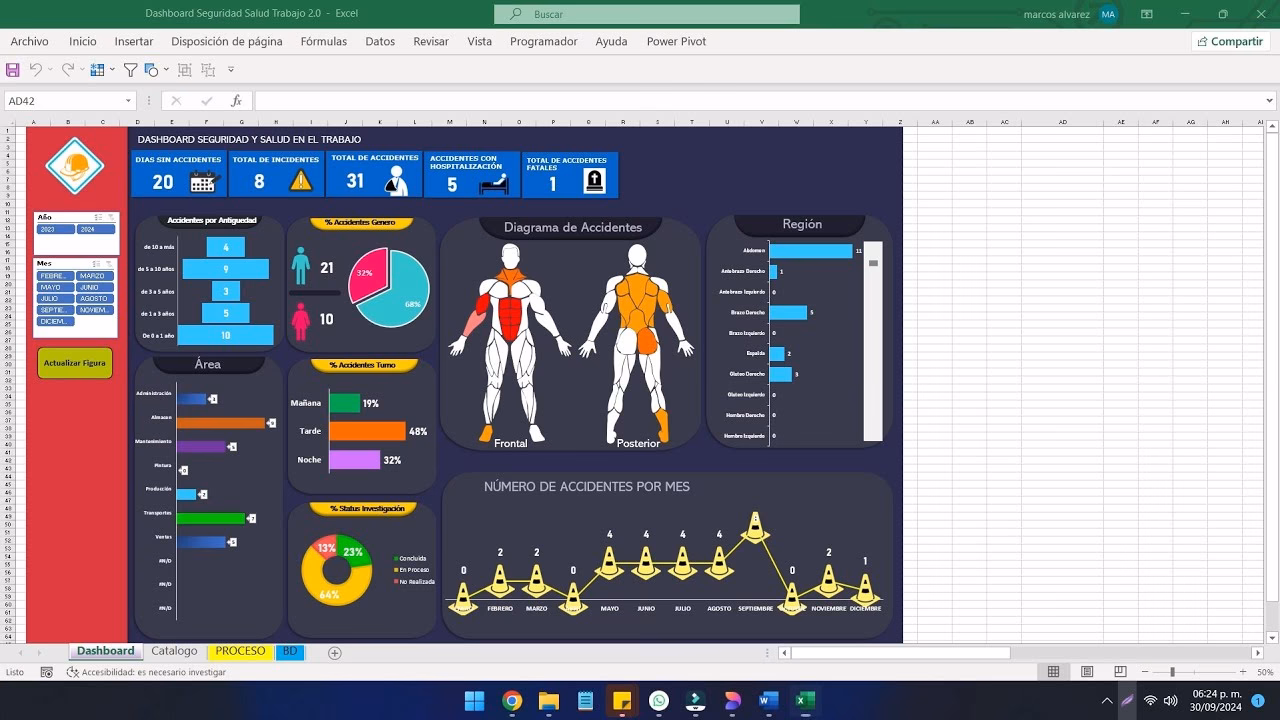This screenshot has height=720, width=1280.
Task: Click the zoom slider in status bar
Action: click(x=1172, y=672)
